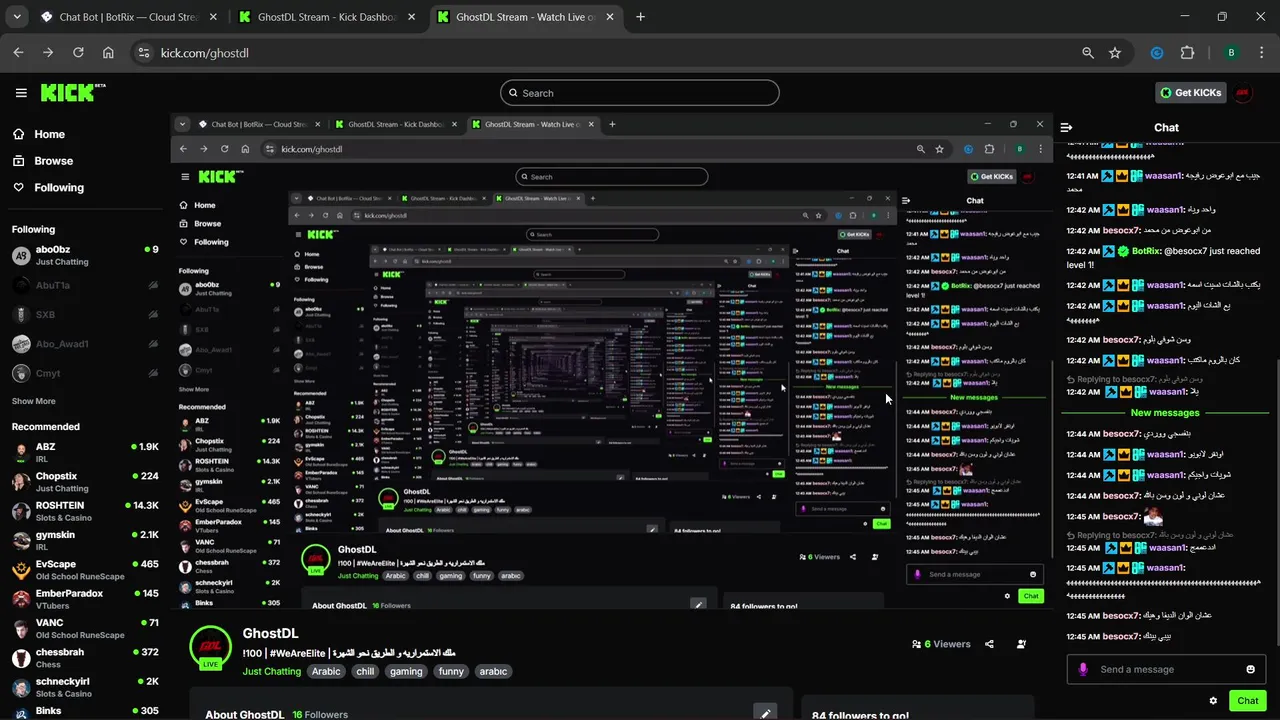Click BotRix username in chat
The width and height of the screenshot is (1280, 720).
click(x=1144, y=251)
